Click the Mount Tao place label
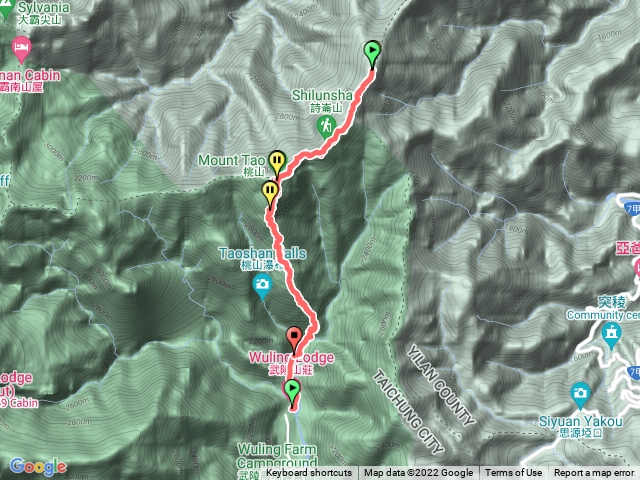 [231, 160]
